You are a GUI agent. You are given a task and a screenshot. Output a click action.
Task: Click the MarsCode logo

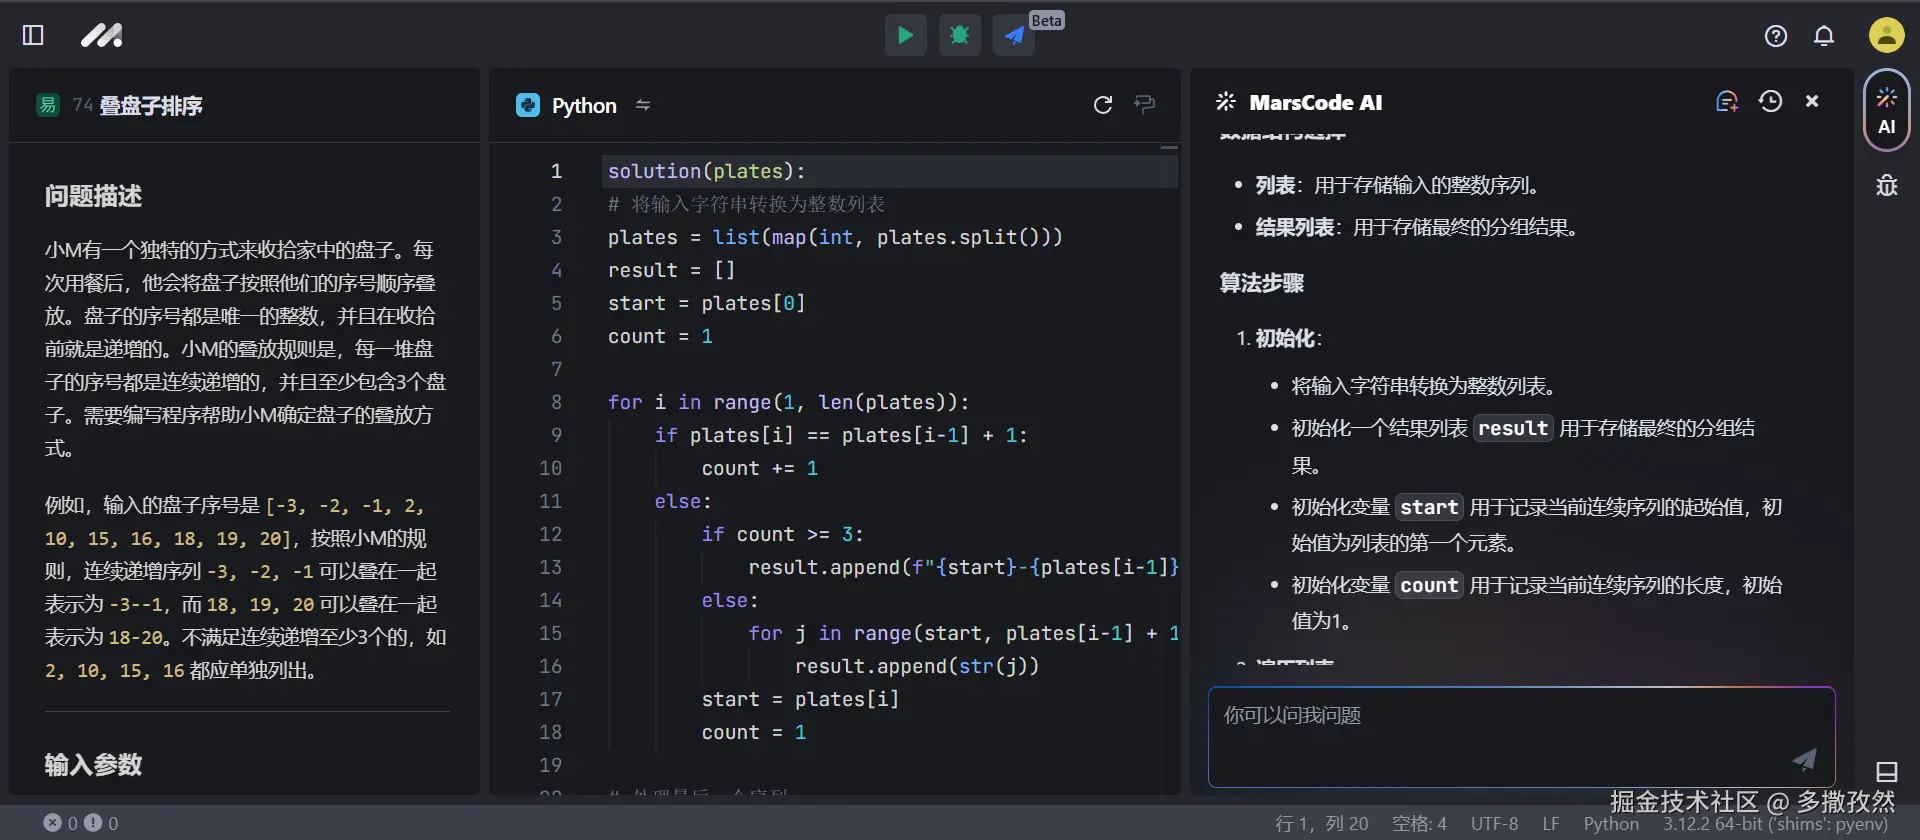point(102,35)
